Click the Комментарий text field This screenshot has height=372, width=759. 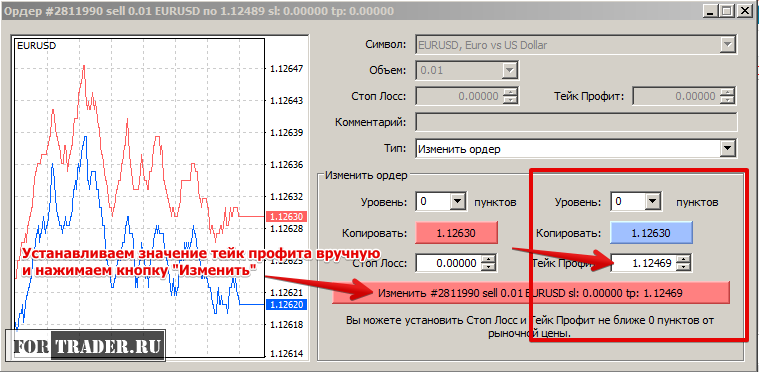576,122
